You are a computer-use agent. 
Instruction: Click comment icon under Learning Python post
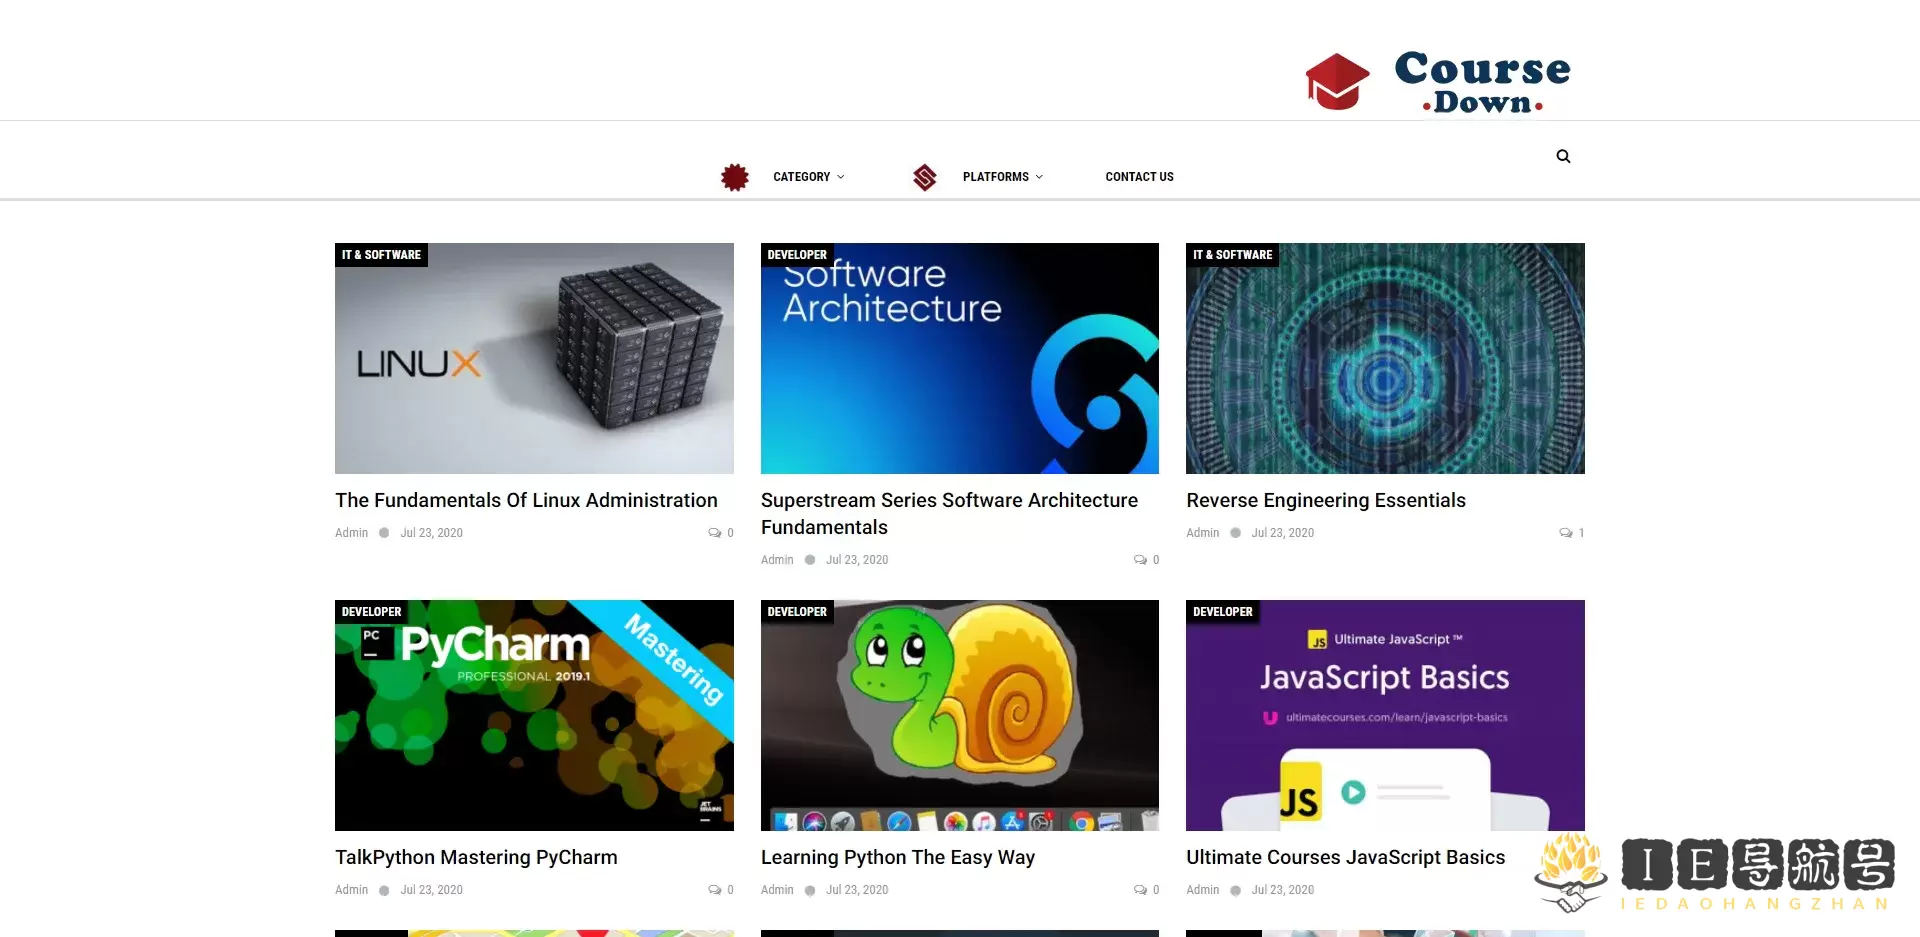click(x=1140, y=890)
